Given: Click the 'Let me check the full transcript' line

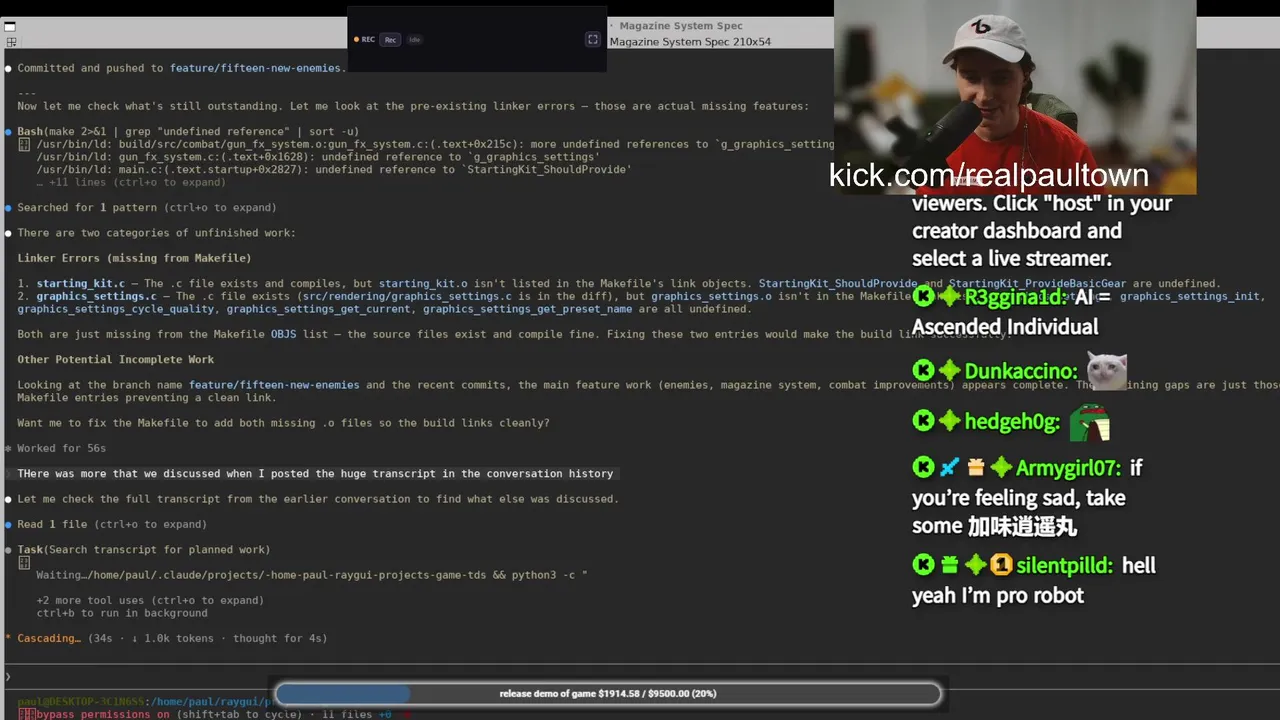Looking at the screenshot, I should click(x=318, y=499).
